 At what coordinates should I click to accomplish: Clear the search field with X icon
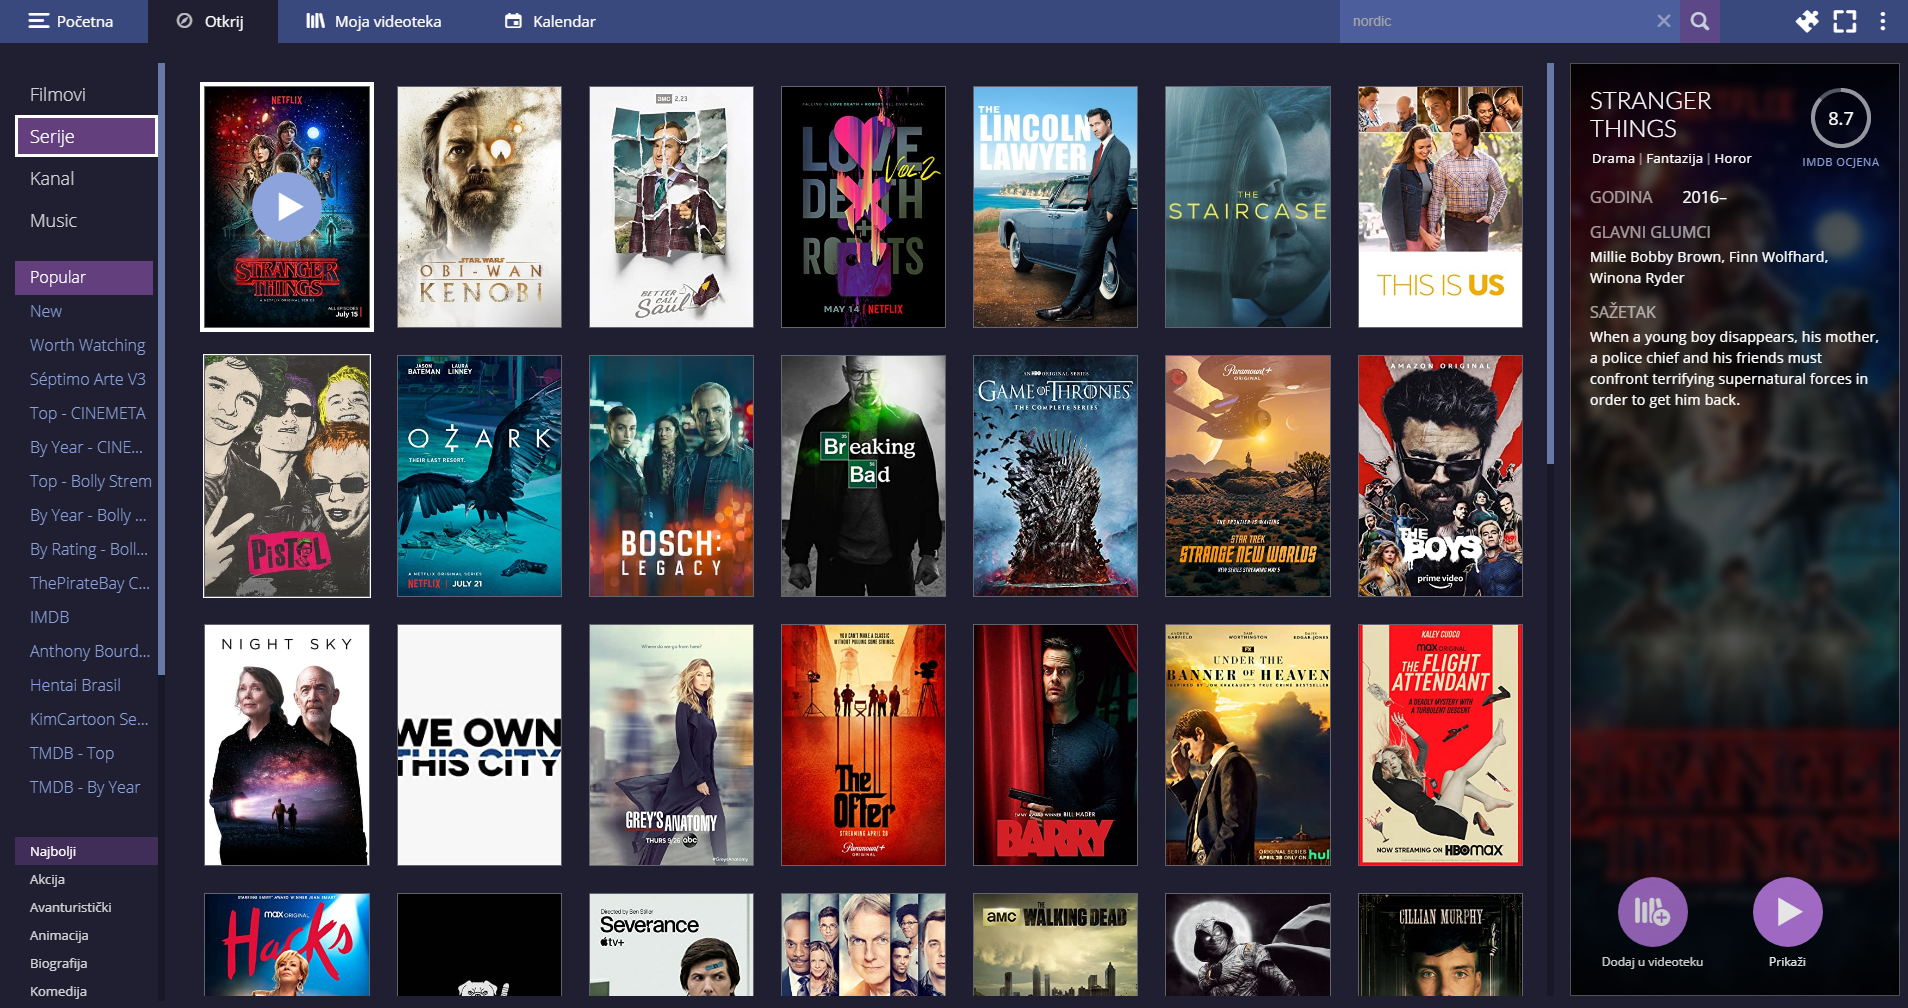1663,21
